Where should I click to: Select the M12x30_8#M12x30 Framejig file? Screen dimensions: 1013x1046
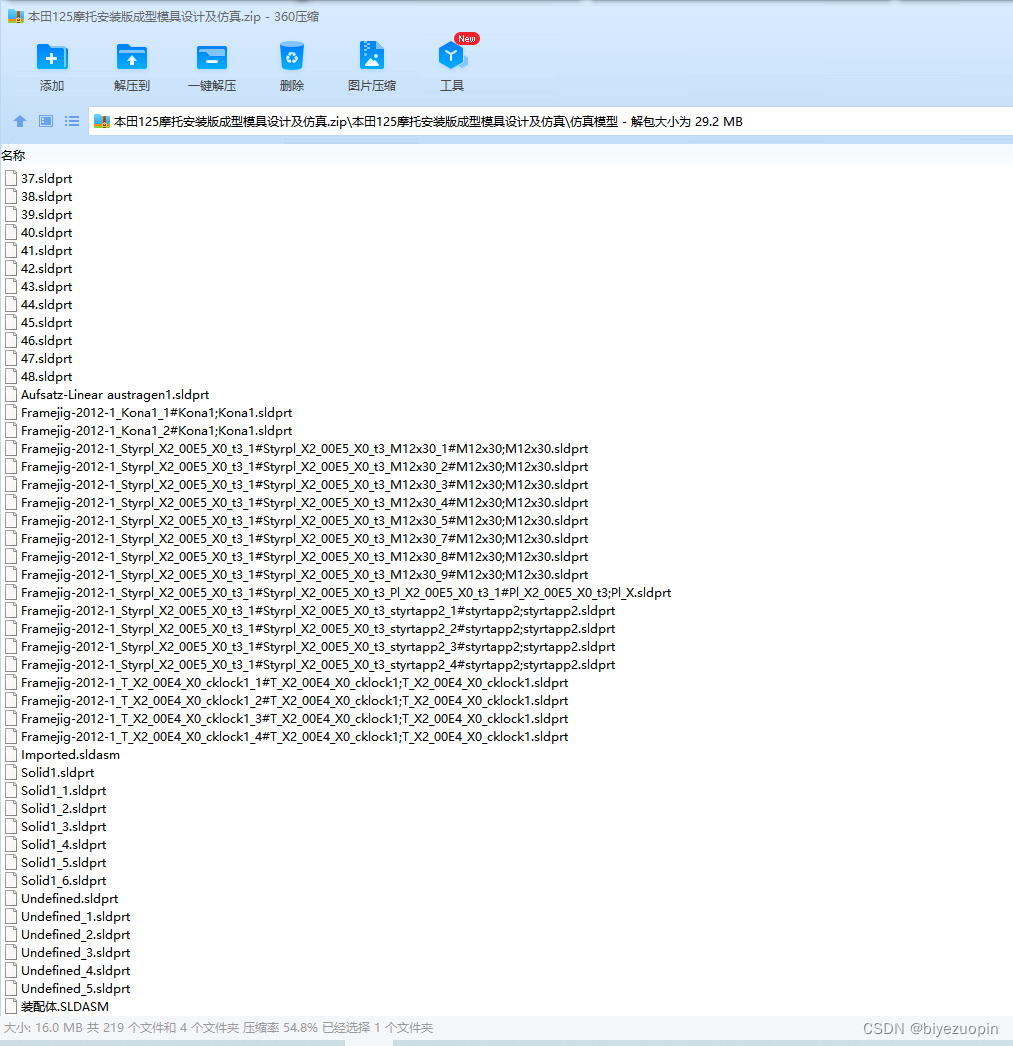point(304,557)
